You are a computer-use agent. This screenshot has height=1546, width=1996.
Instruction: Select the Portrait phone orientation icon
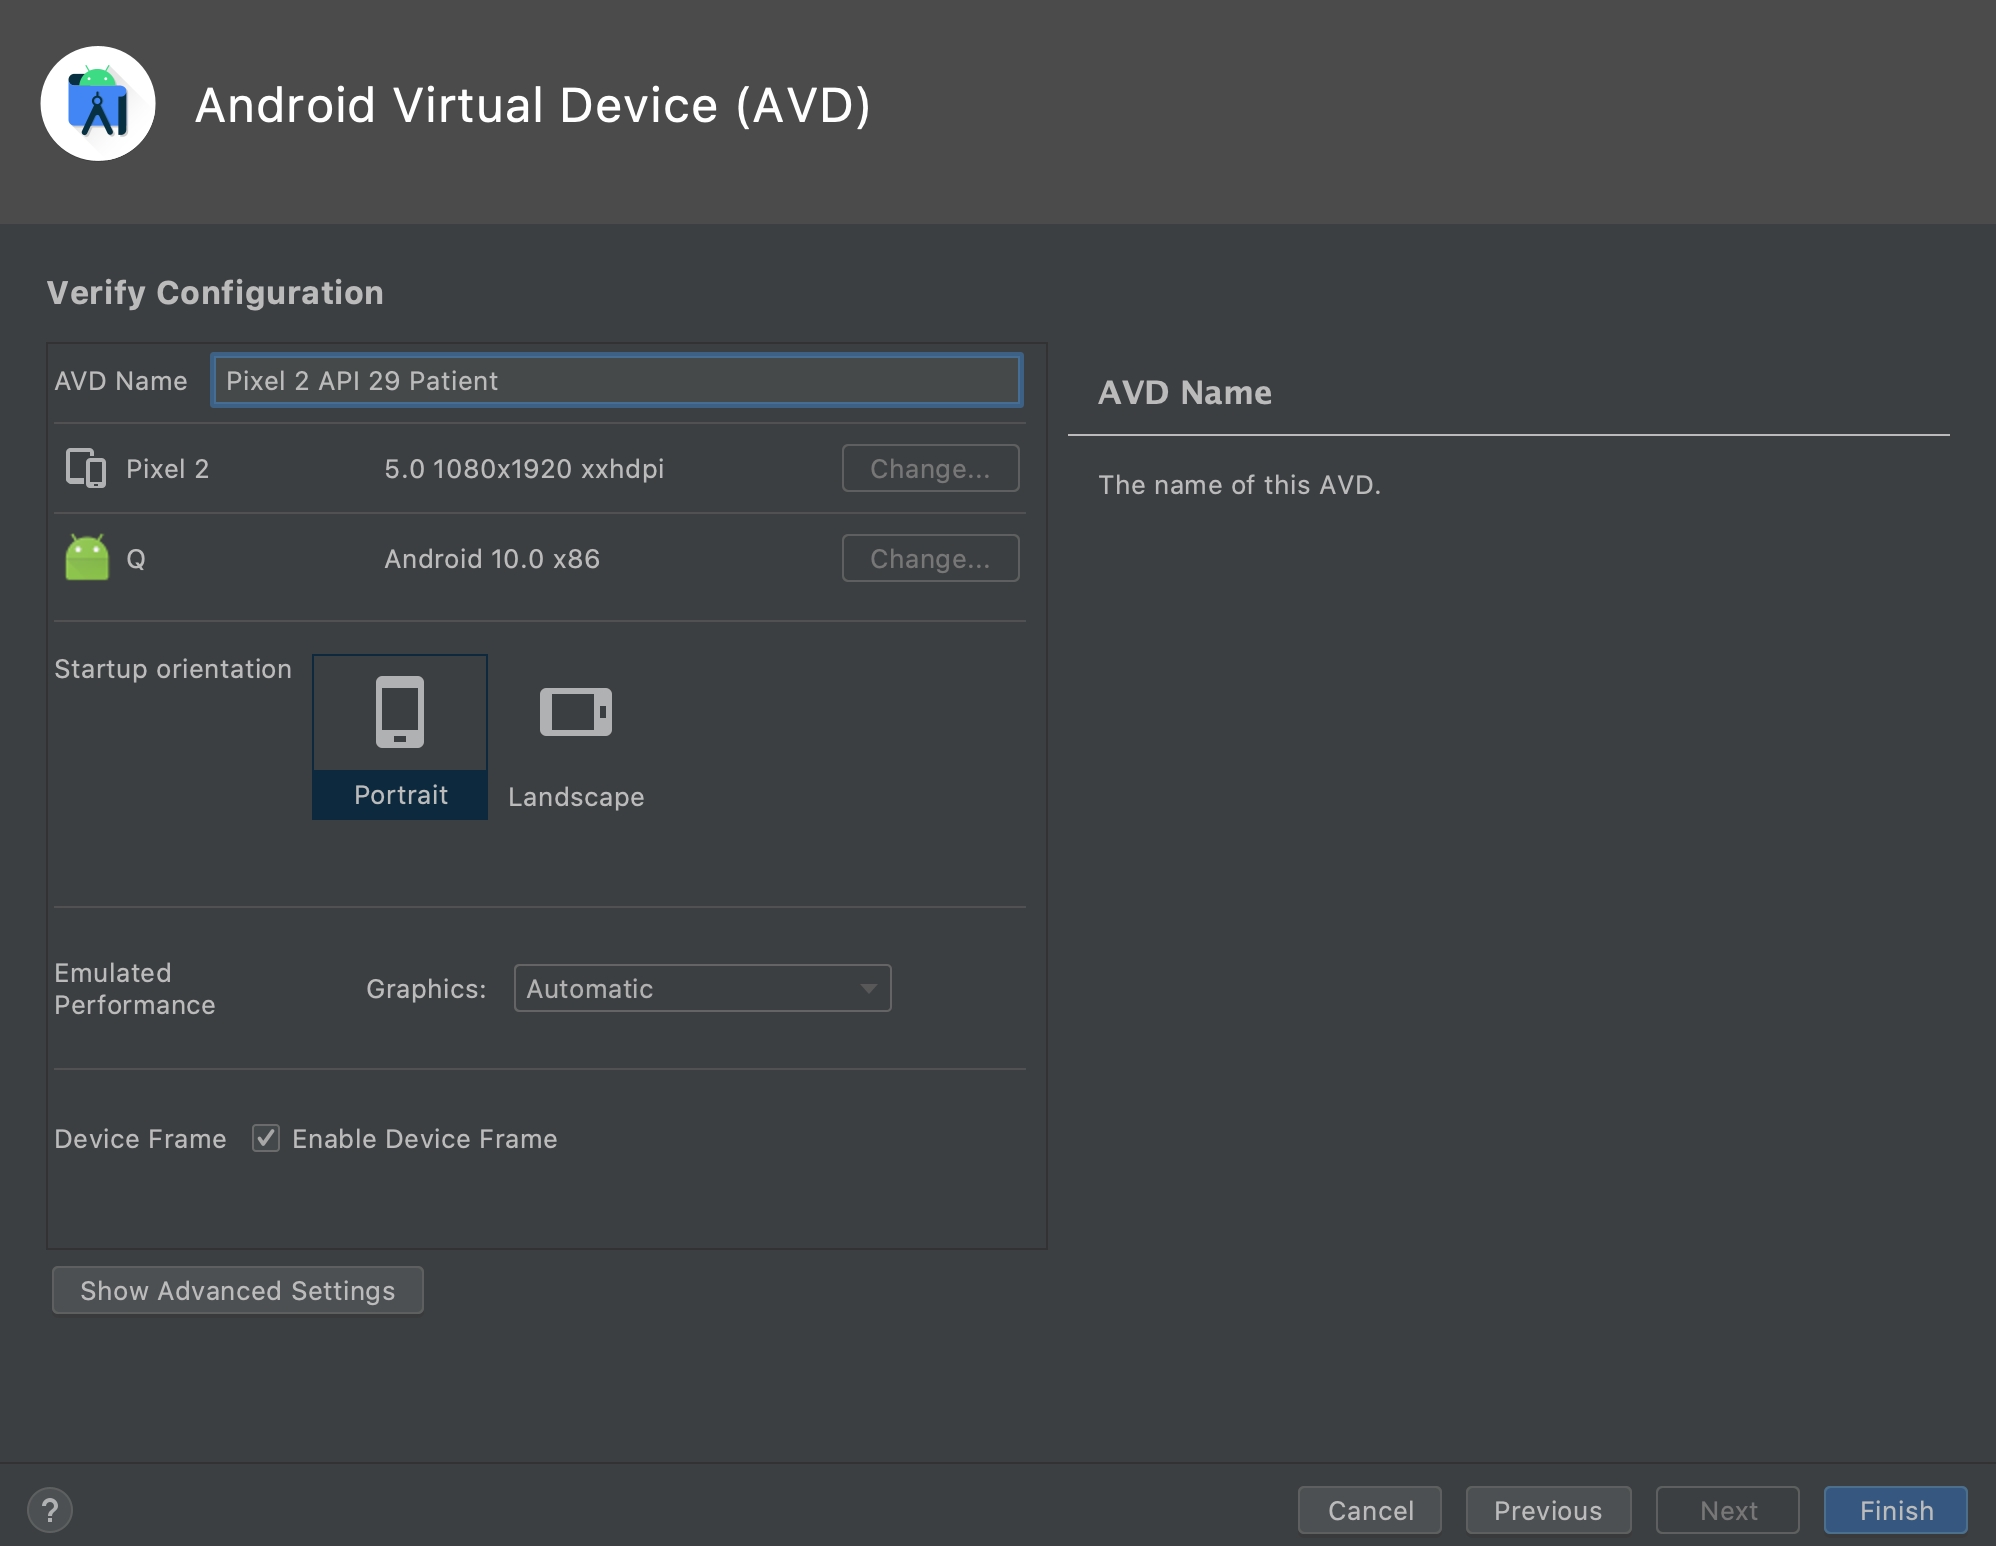click(x=400, y=712)
